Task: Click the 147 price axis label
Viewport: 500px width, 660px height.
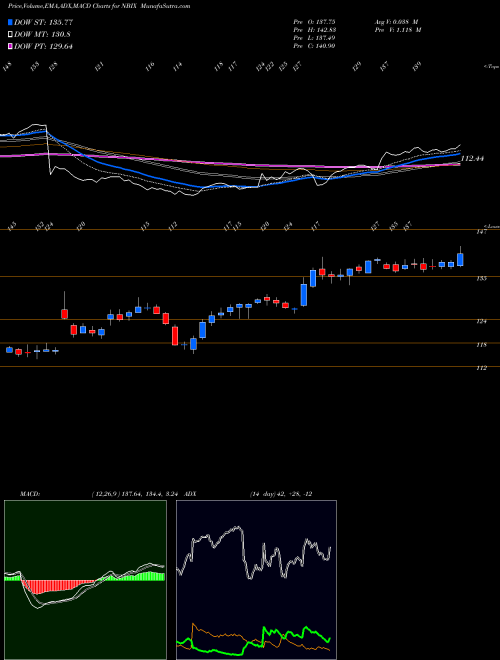Action: (482, 232)
